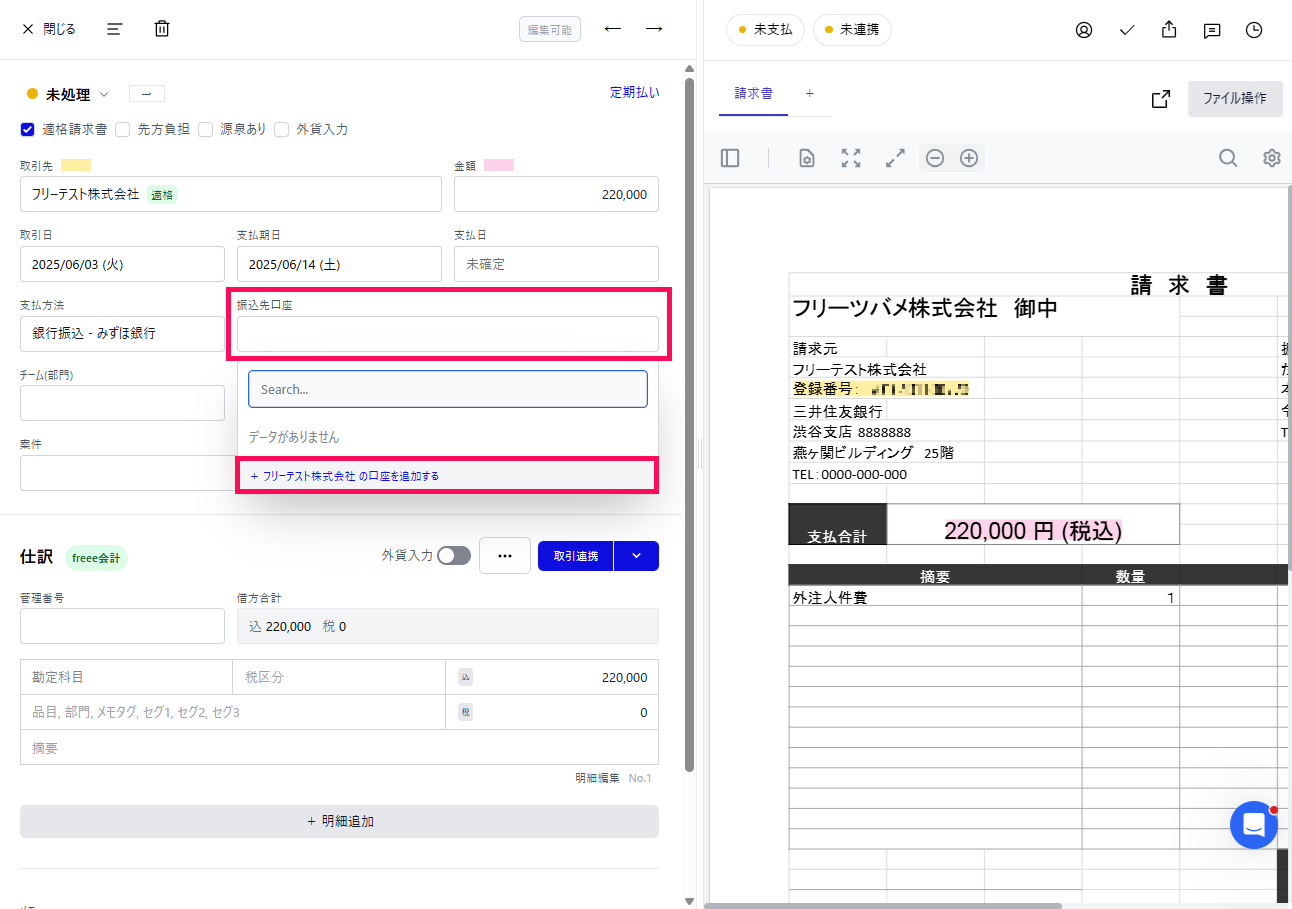Zoom in on the invoice with plus icon
This screenshot has height=909, width=1292.
[968, 157]
